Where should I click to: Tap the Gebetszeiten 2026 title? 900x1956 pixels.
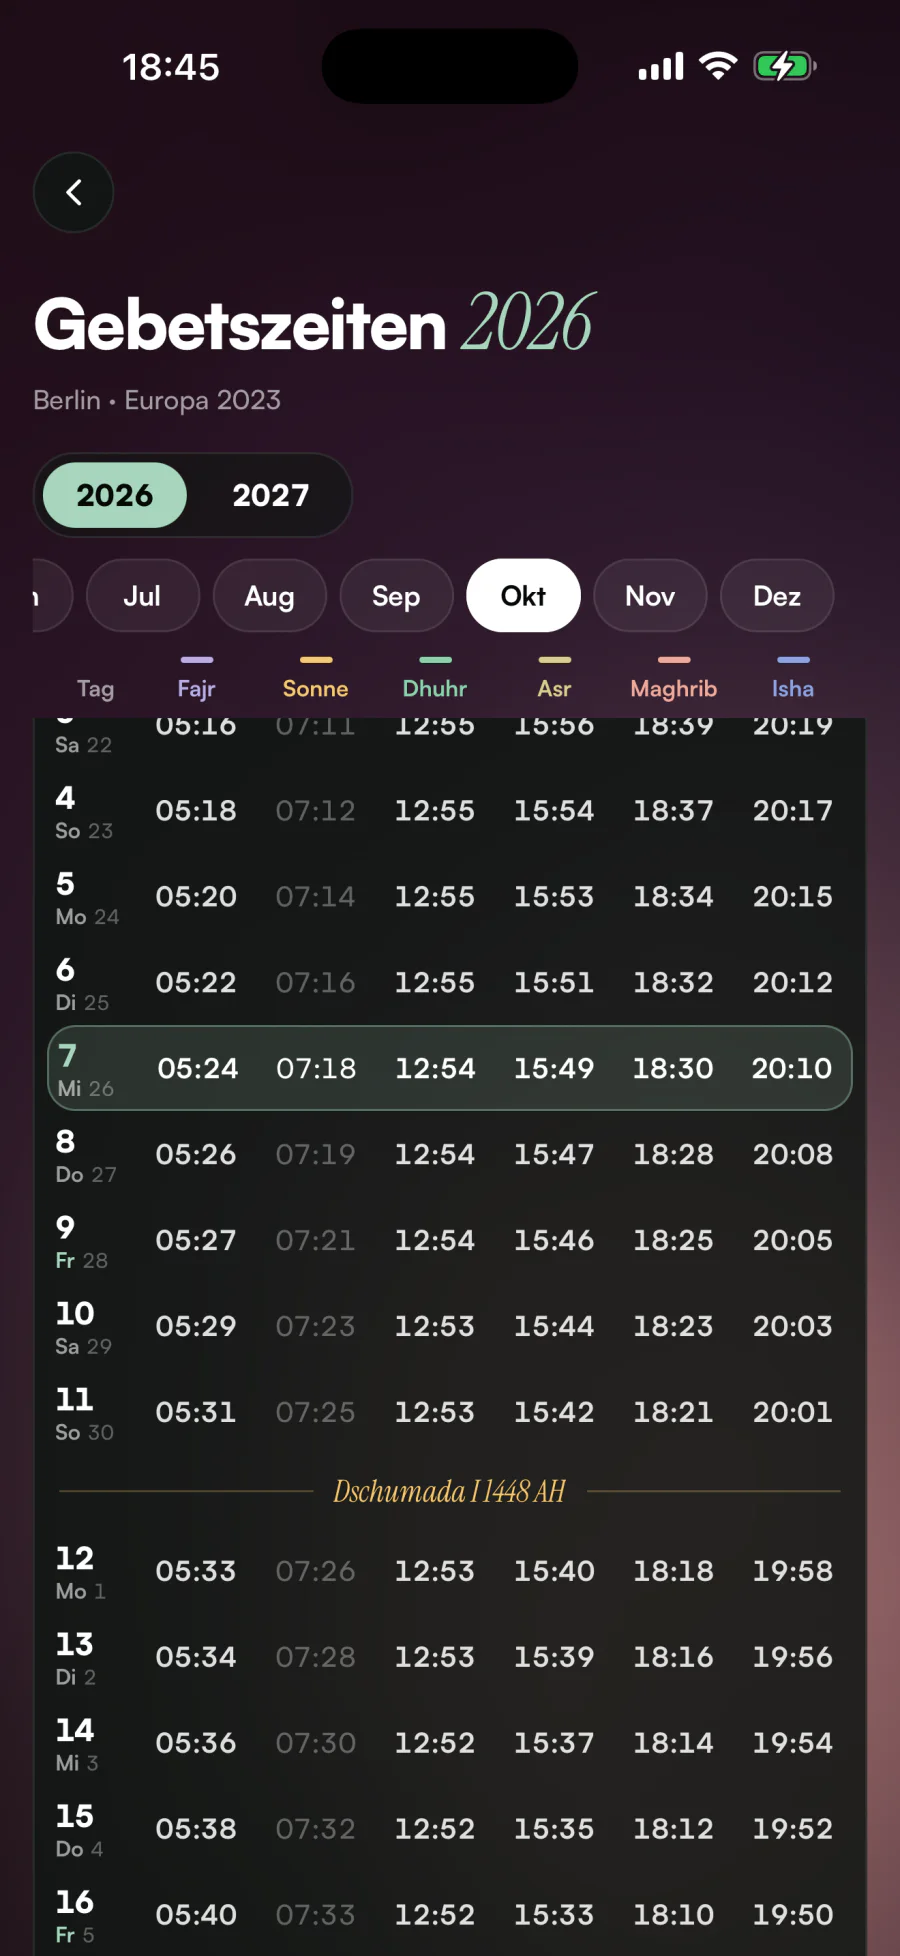coord(314,324)
